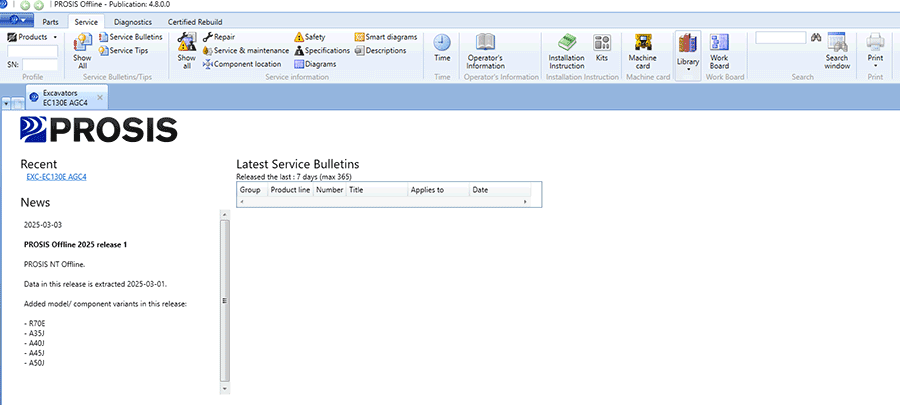Open the Search window
This screenshot has width=900, height=405.
point(837,50)
